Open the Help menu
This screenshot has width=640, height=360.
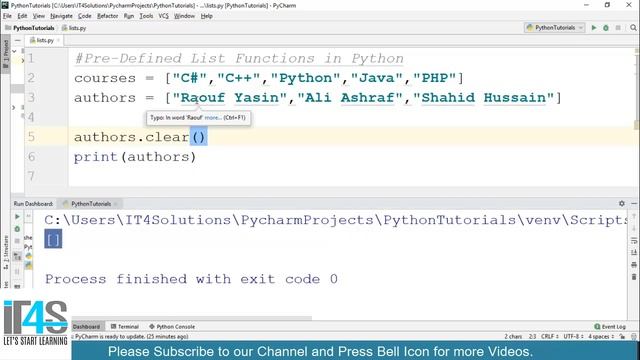(x=207, y=16)
